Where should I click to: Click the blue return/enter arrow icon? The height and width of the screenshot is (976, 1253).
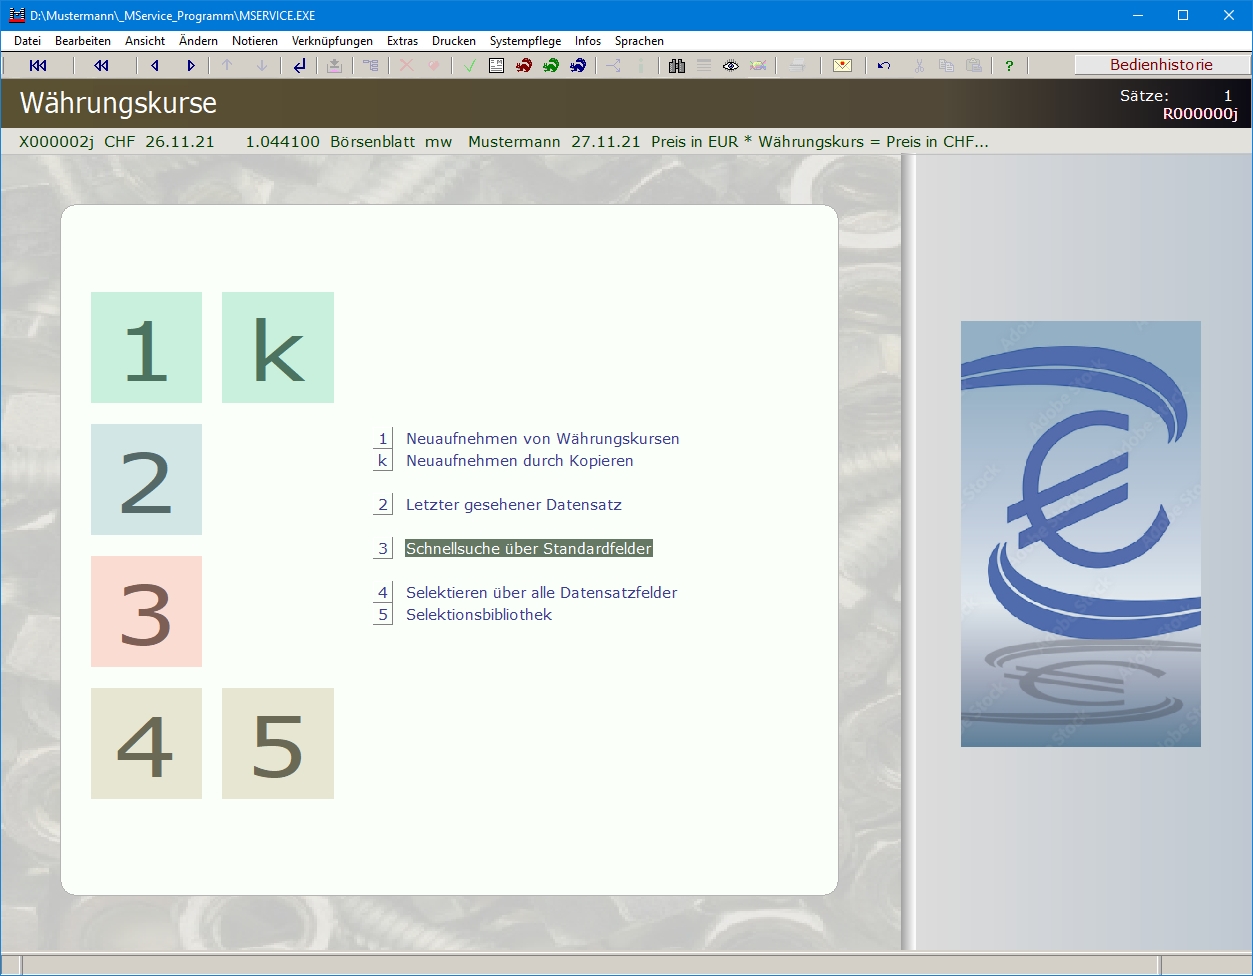299,66
